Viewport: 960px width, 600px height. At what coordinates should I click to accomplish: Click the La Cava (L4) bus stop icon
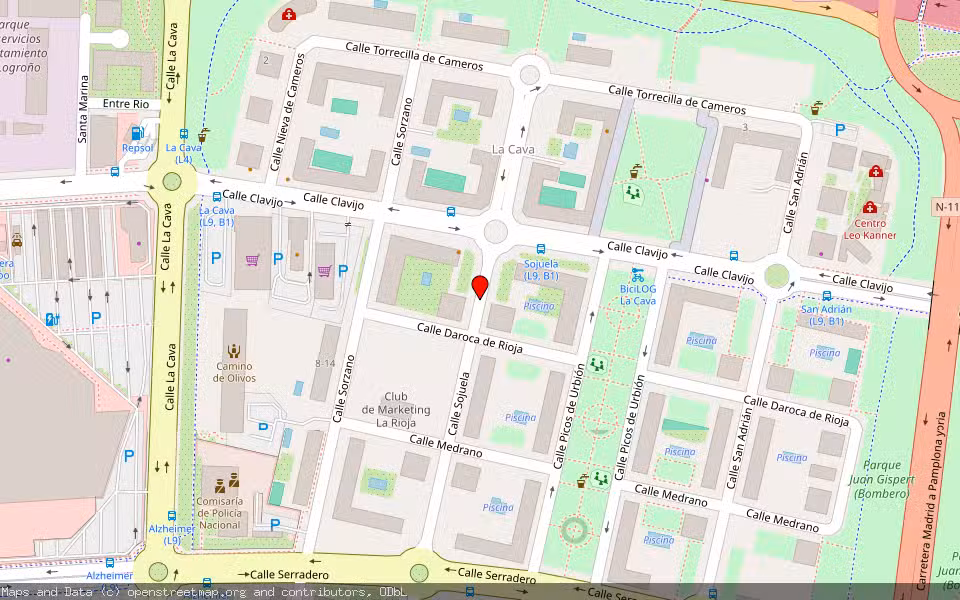click(184, 134)
